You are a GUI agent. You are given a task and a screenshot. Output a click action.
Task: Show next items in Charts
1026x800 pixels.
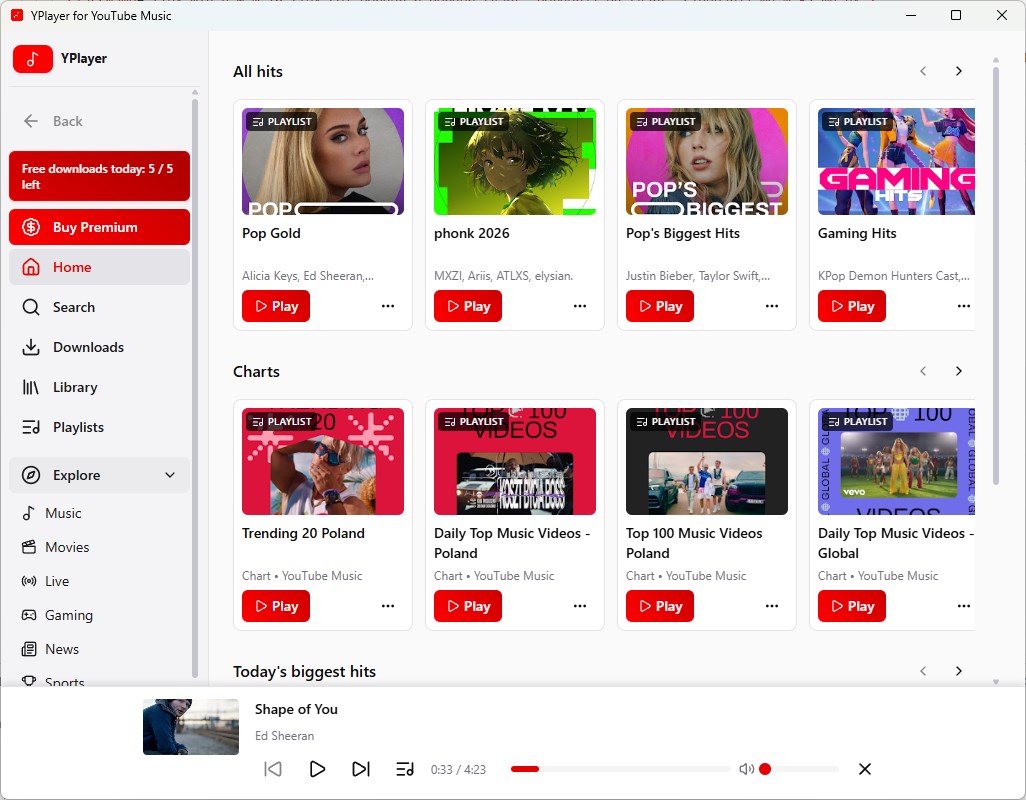tap(959, 371)
